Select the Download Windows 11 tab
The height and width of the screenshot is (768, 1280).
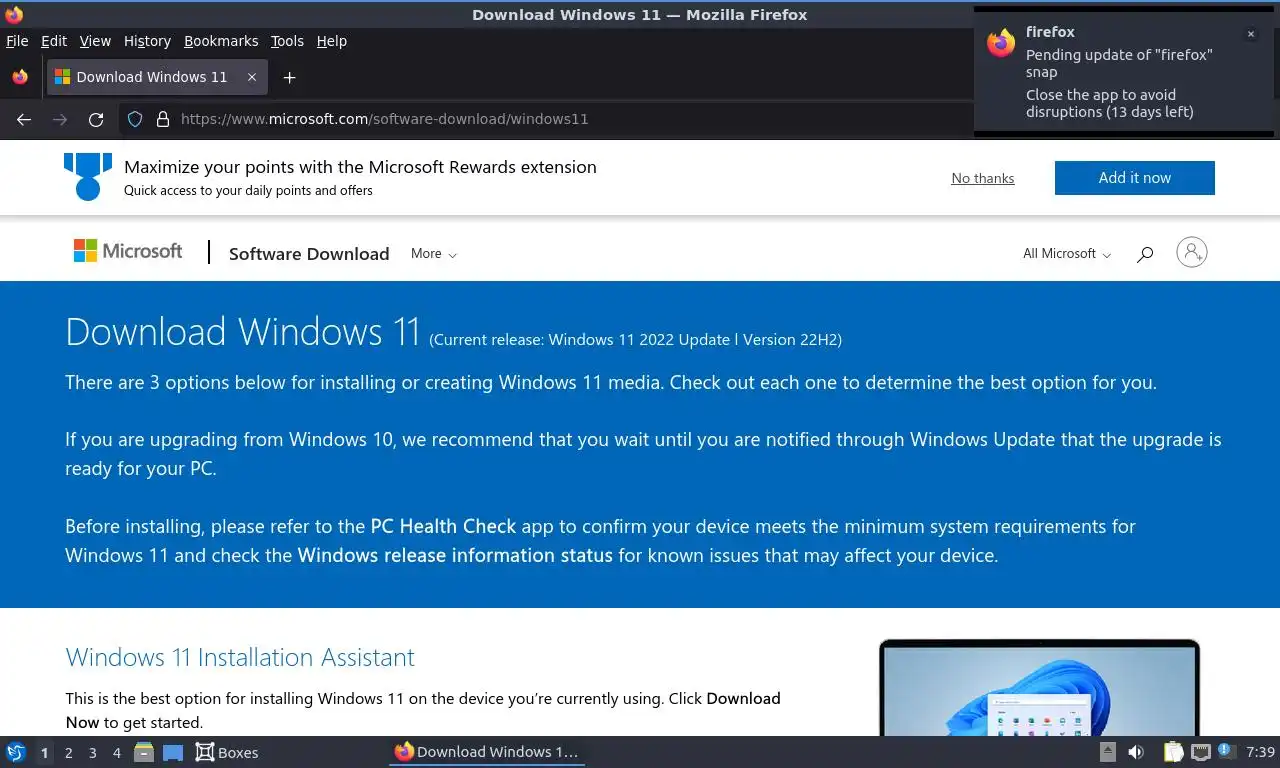coord(156,77)
